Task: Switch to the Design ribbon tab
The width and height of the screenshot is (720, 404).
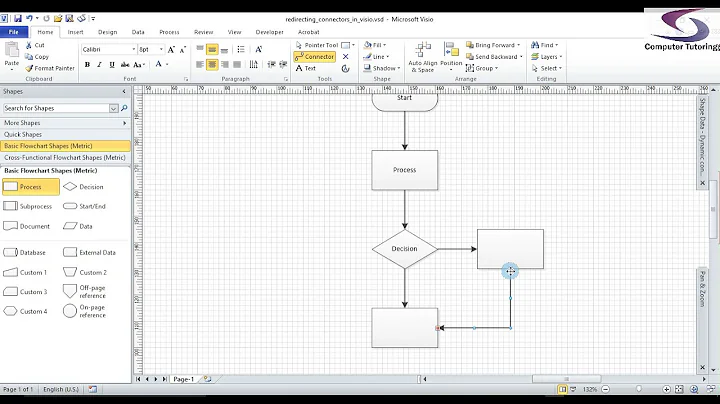Action: [107, 32]
